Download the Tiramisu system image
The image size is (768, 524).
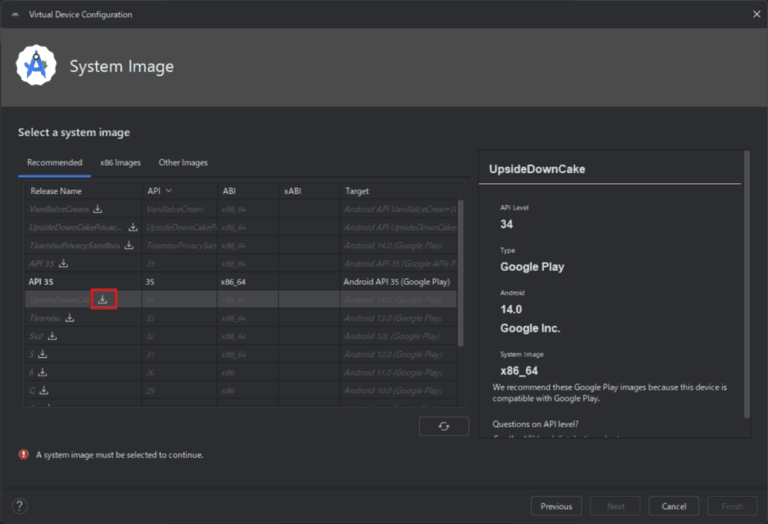70,318
